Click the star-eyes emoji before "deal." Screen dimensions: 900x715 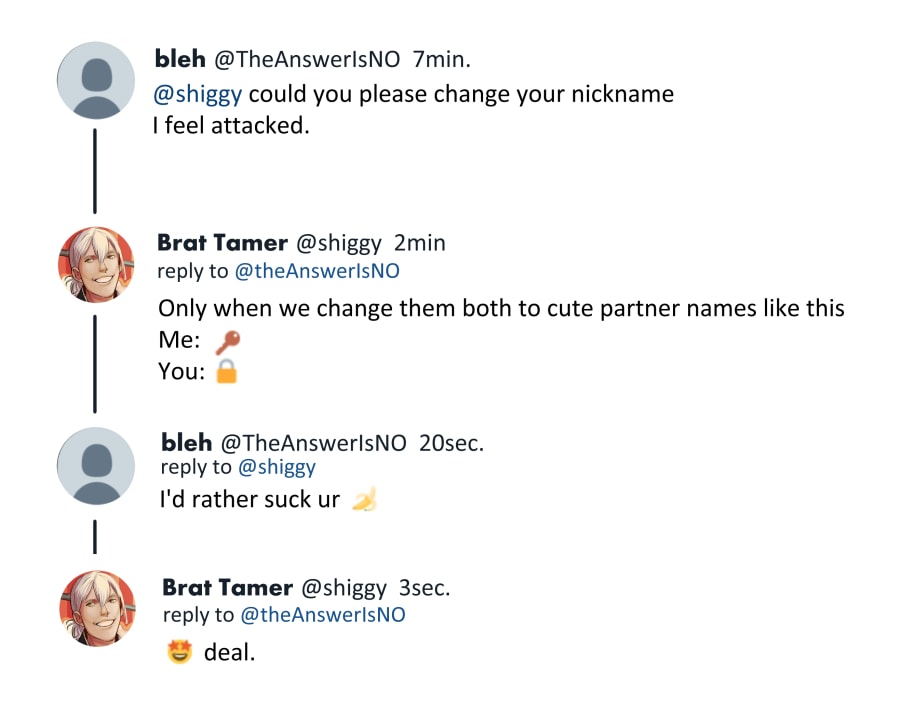point(179,654)
